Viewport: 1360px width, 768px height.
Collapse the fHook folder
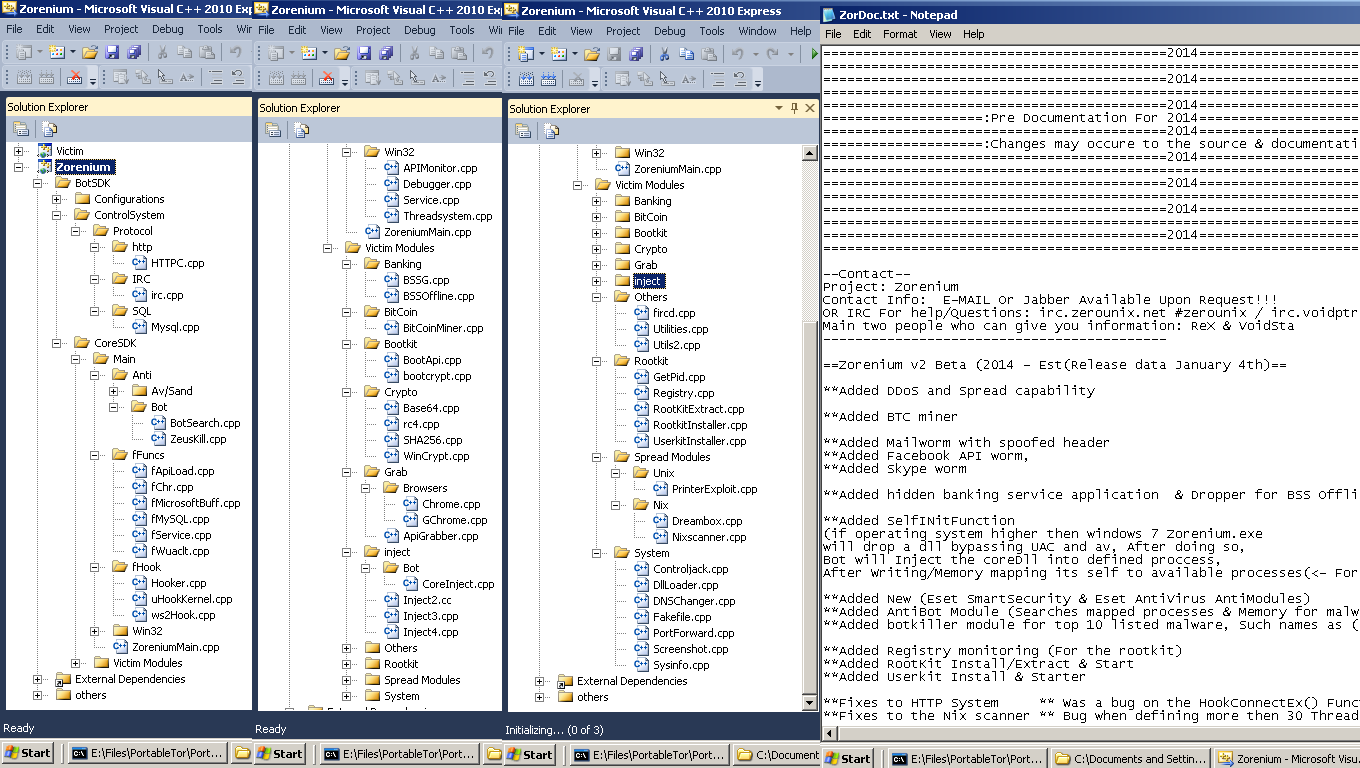click(x=95, y=567)
